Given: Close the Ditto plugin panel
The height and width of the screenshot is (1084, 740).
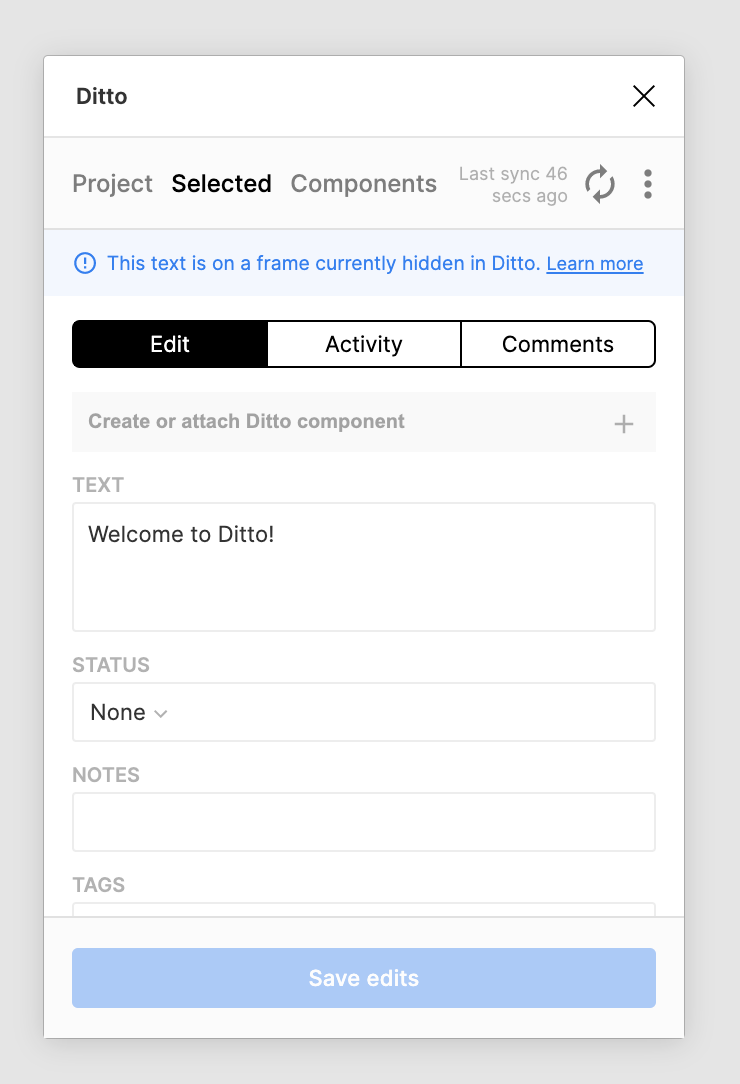Looking at the screenshot, I should [x=644, y=96].
